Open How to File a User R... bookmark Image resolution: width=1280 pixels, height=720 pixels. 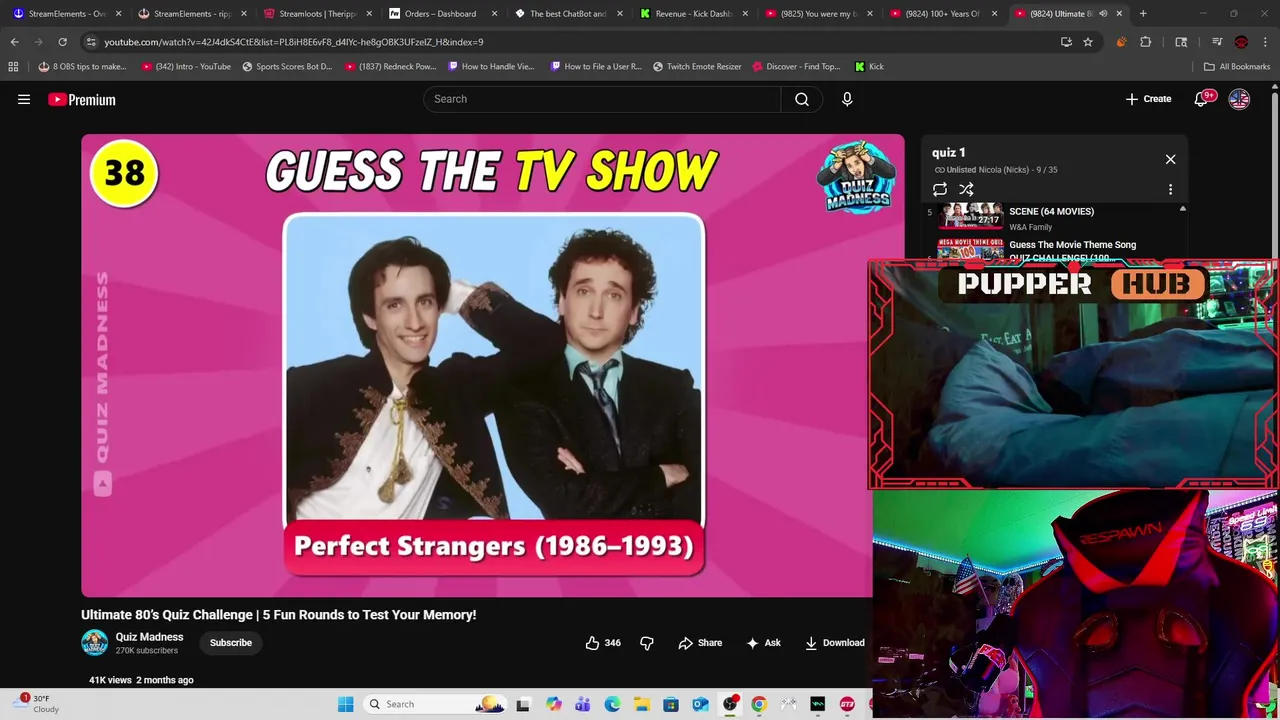595,66
